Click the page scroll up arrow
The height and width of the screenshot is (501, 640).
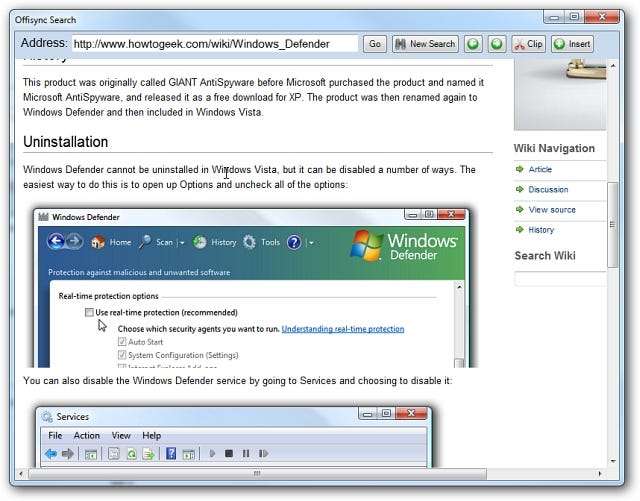[612, 66]
